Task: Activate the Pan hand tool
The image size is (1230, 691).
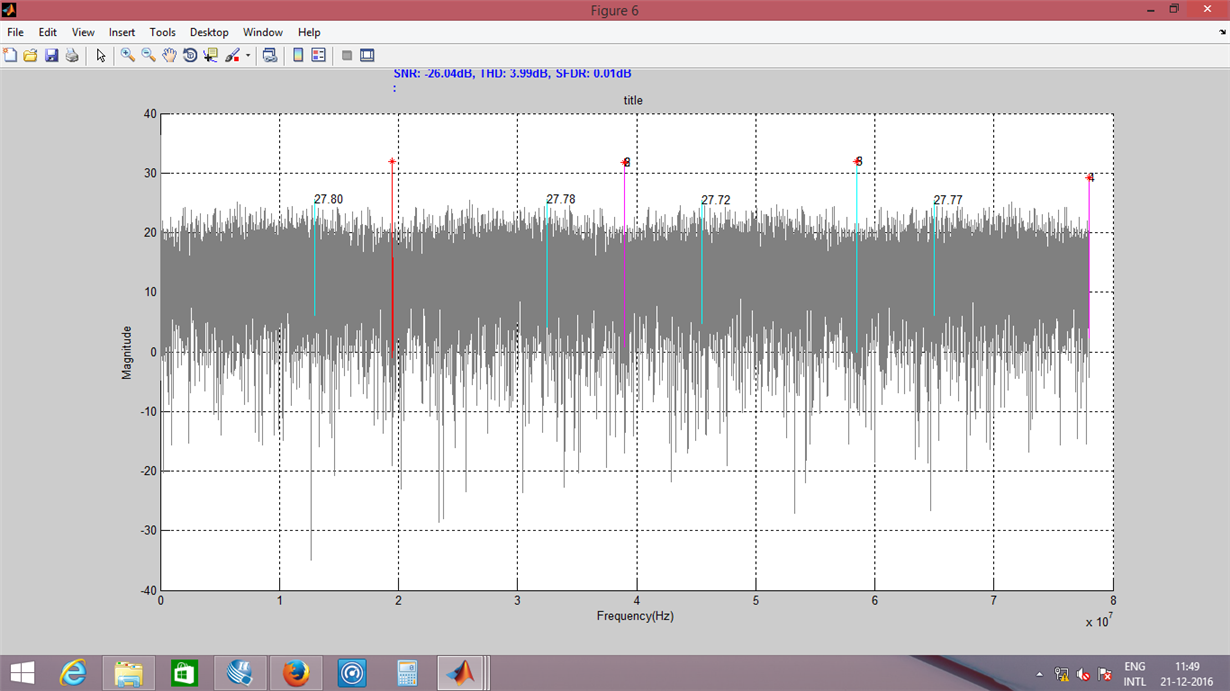Action: point(169,56)
